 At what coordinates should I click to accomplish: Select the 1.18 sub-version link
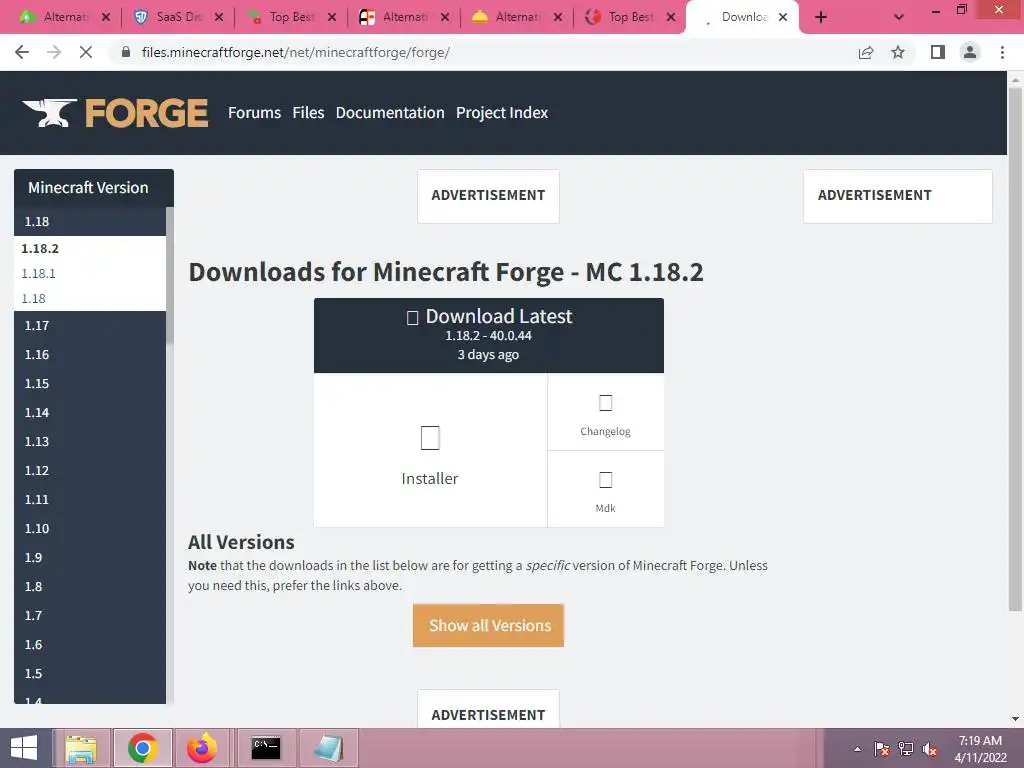33,298
